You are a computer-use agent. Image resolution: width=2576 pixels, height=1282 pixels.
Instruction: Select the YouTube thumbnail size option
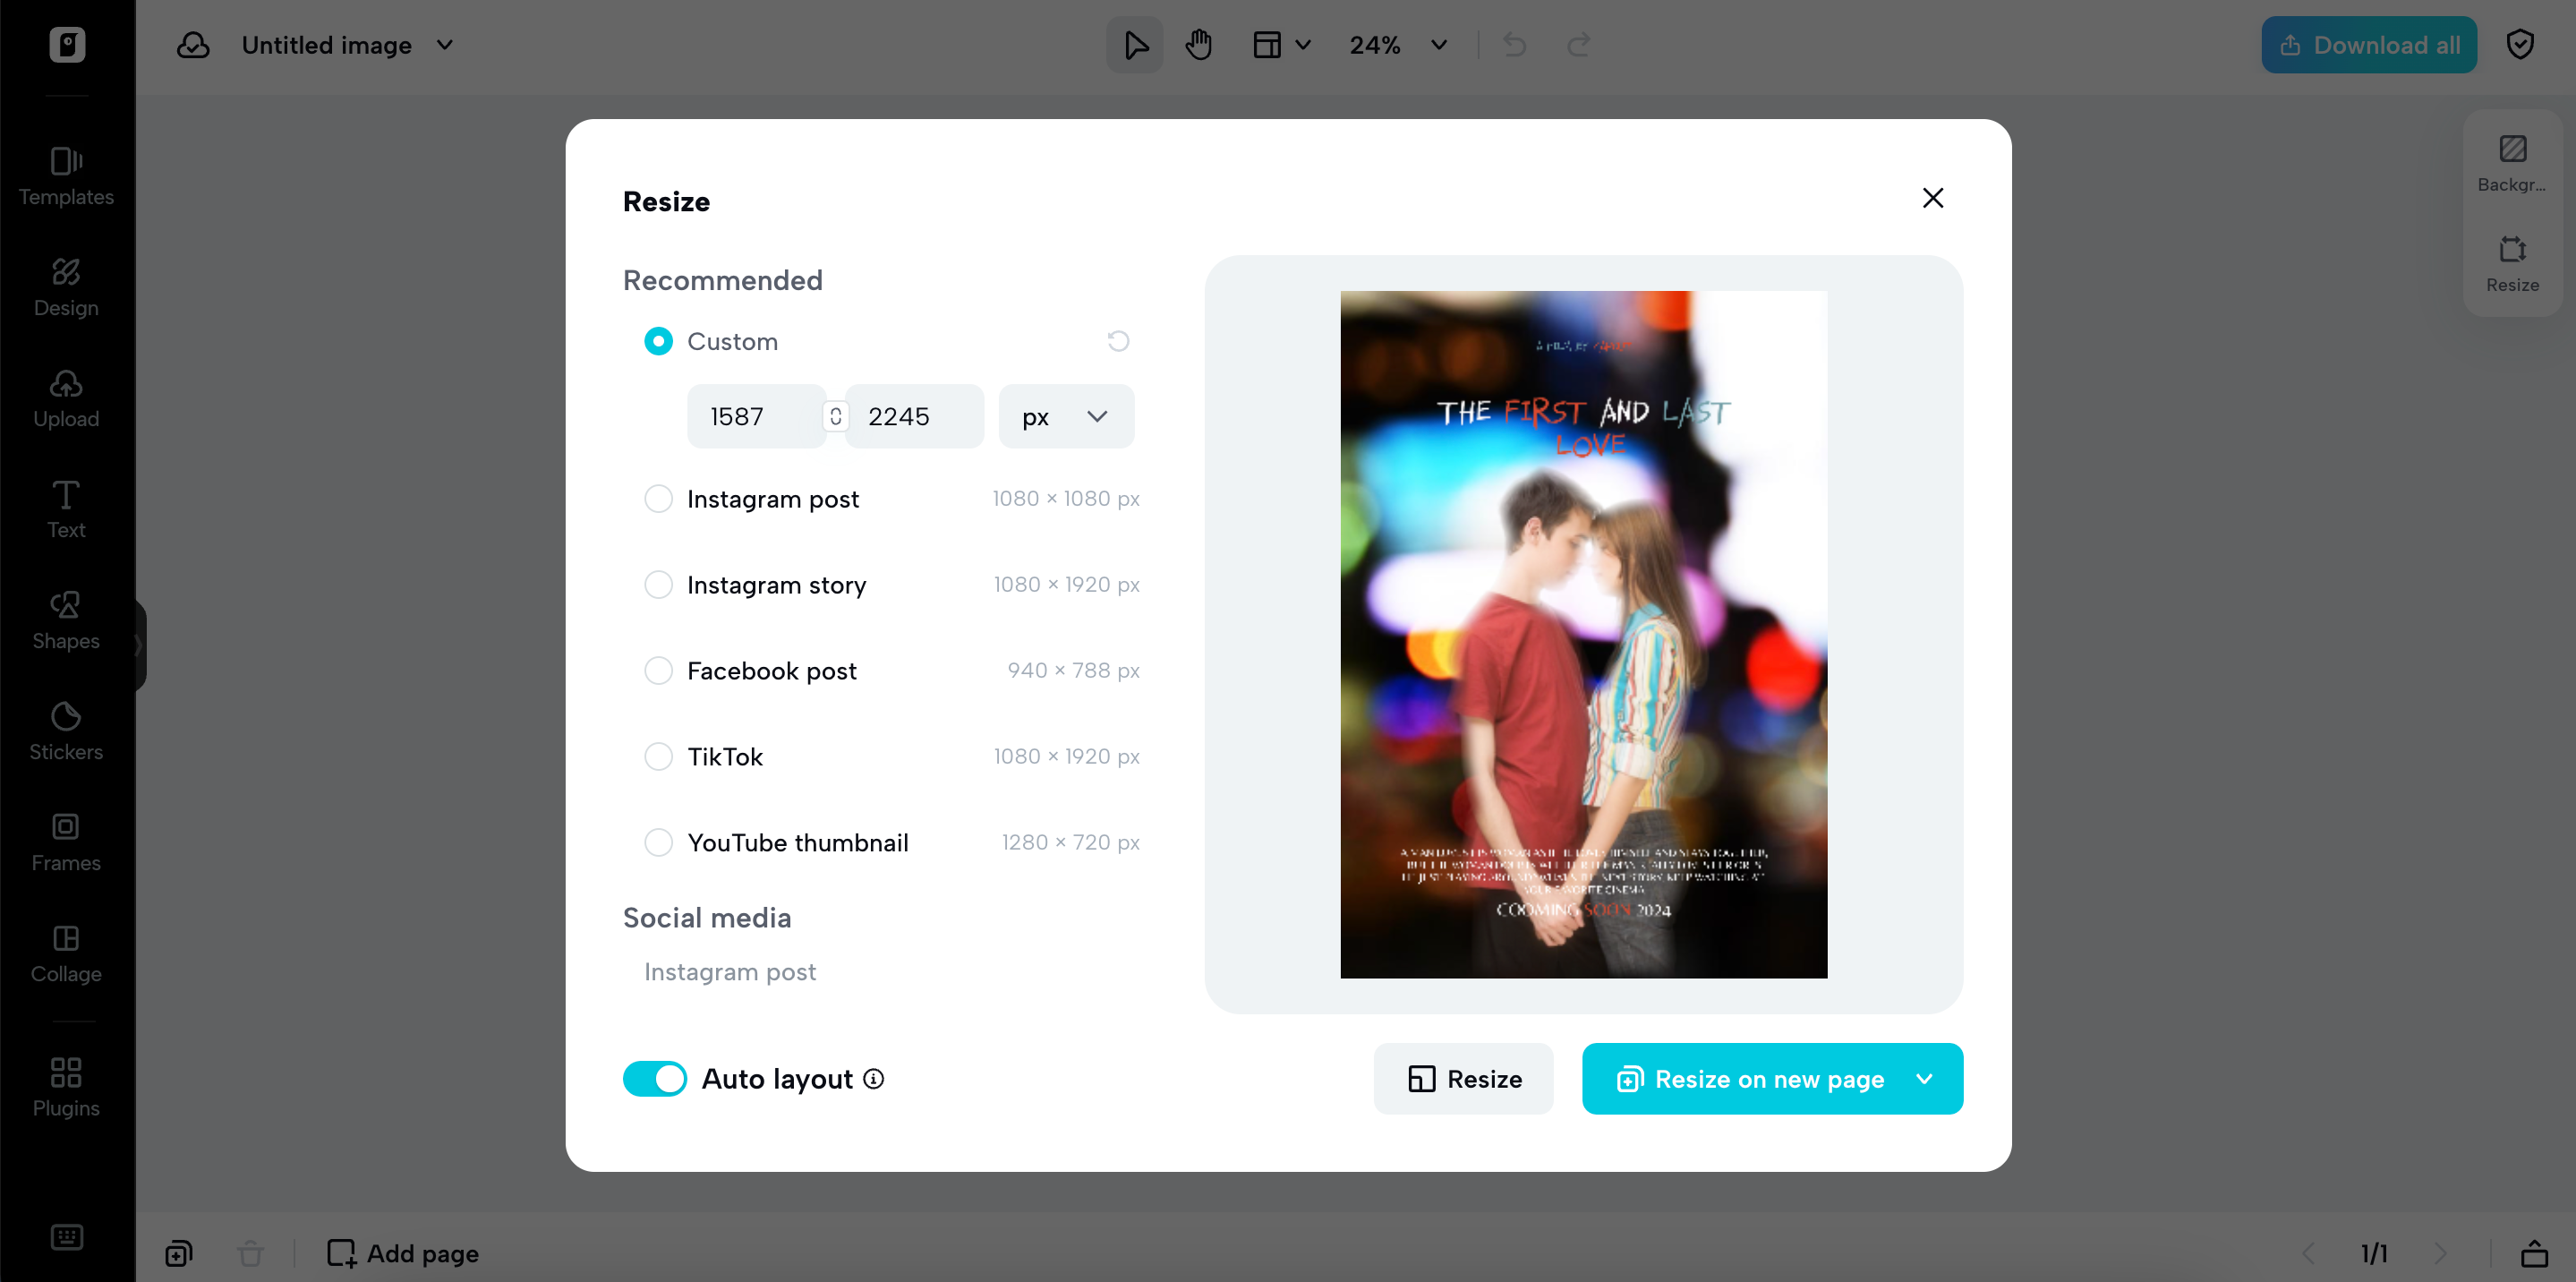pos(658,842)
